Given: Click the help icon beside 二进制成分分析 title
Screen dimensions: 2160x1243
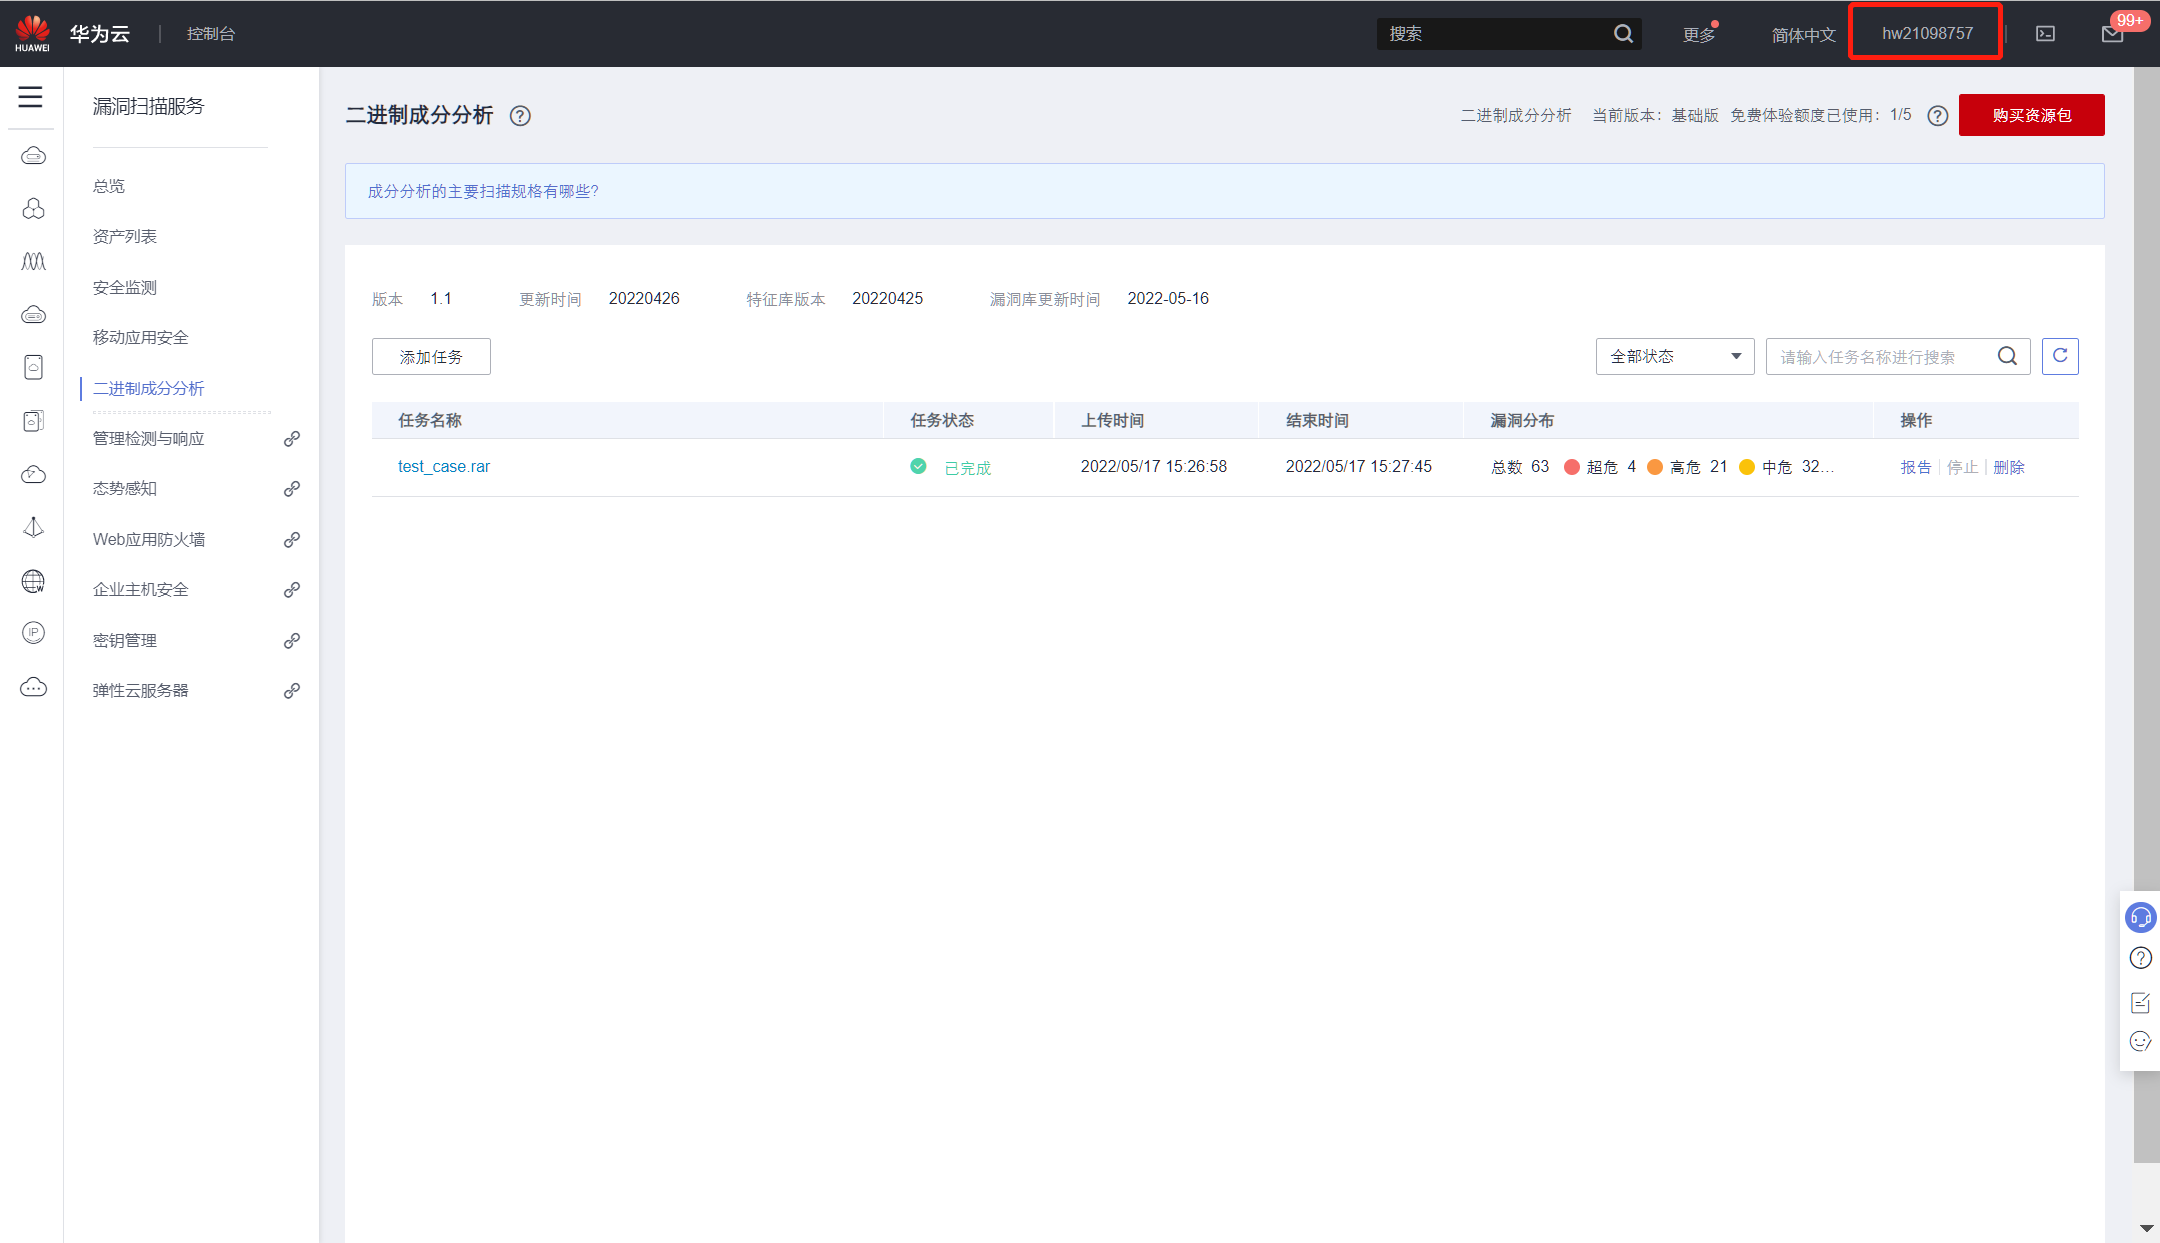Looking at the screenshot, I should 520,116.
